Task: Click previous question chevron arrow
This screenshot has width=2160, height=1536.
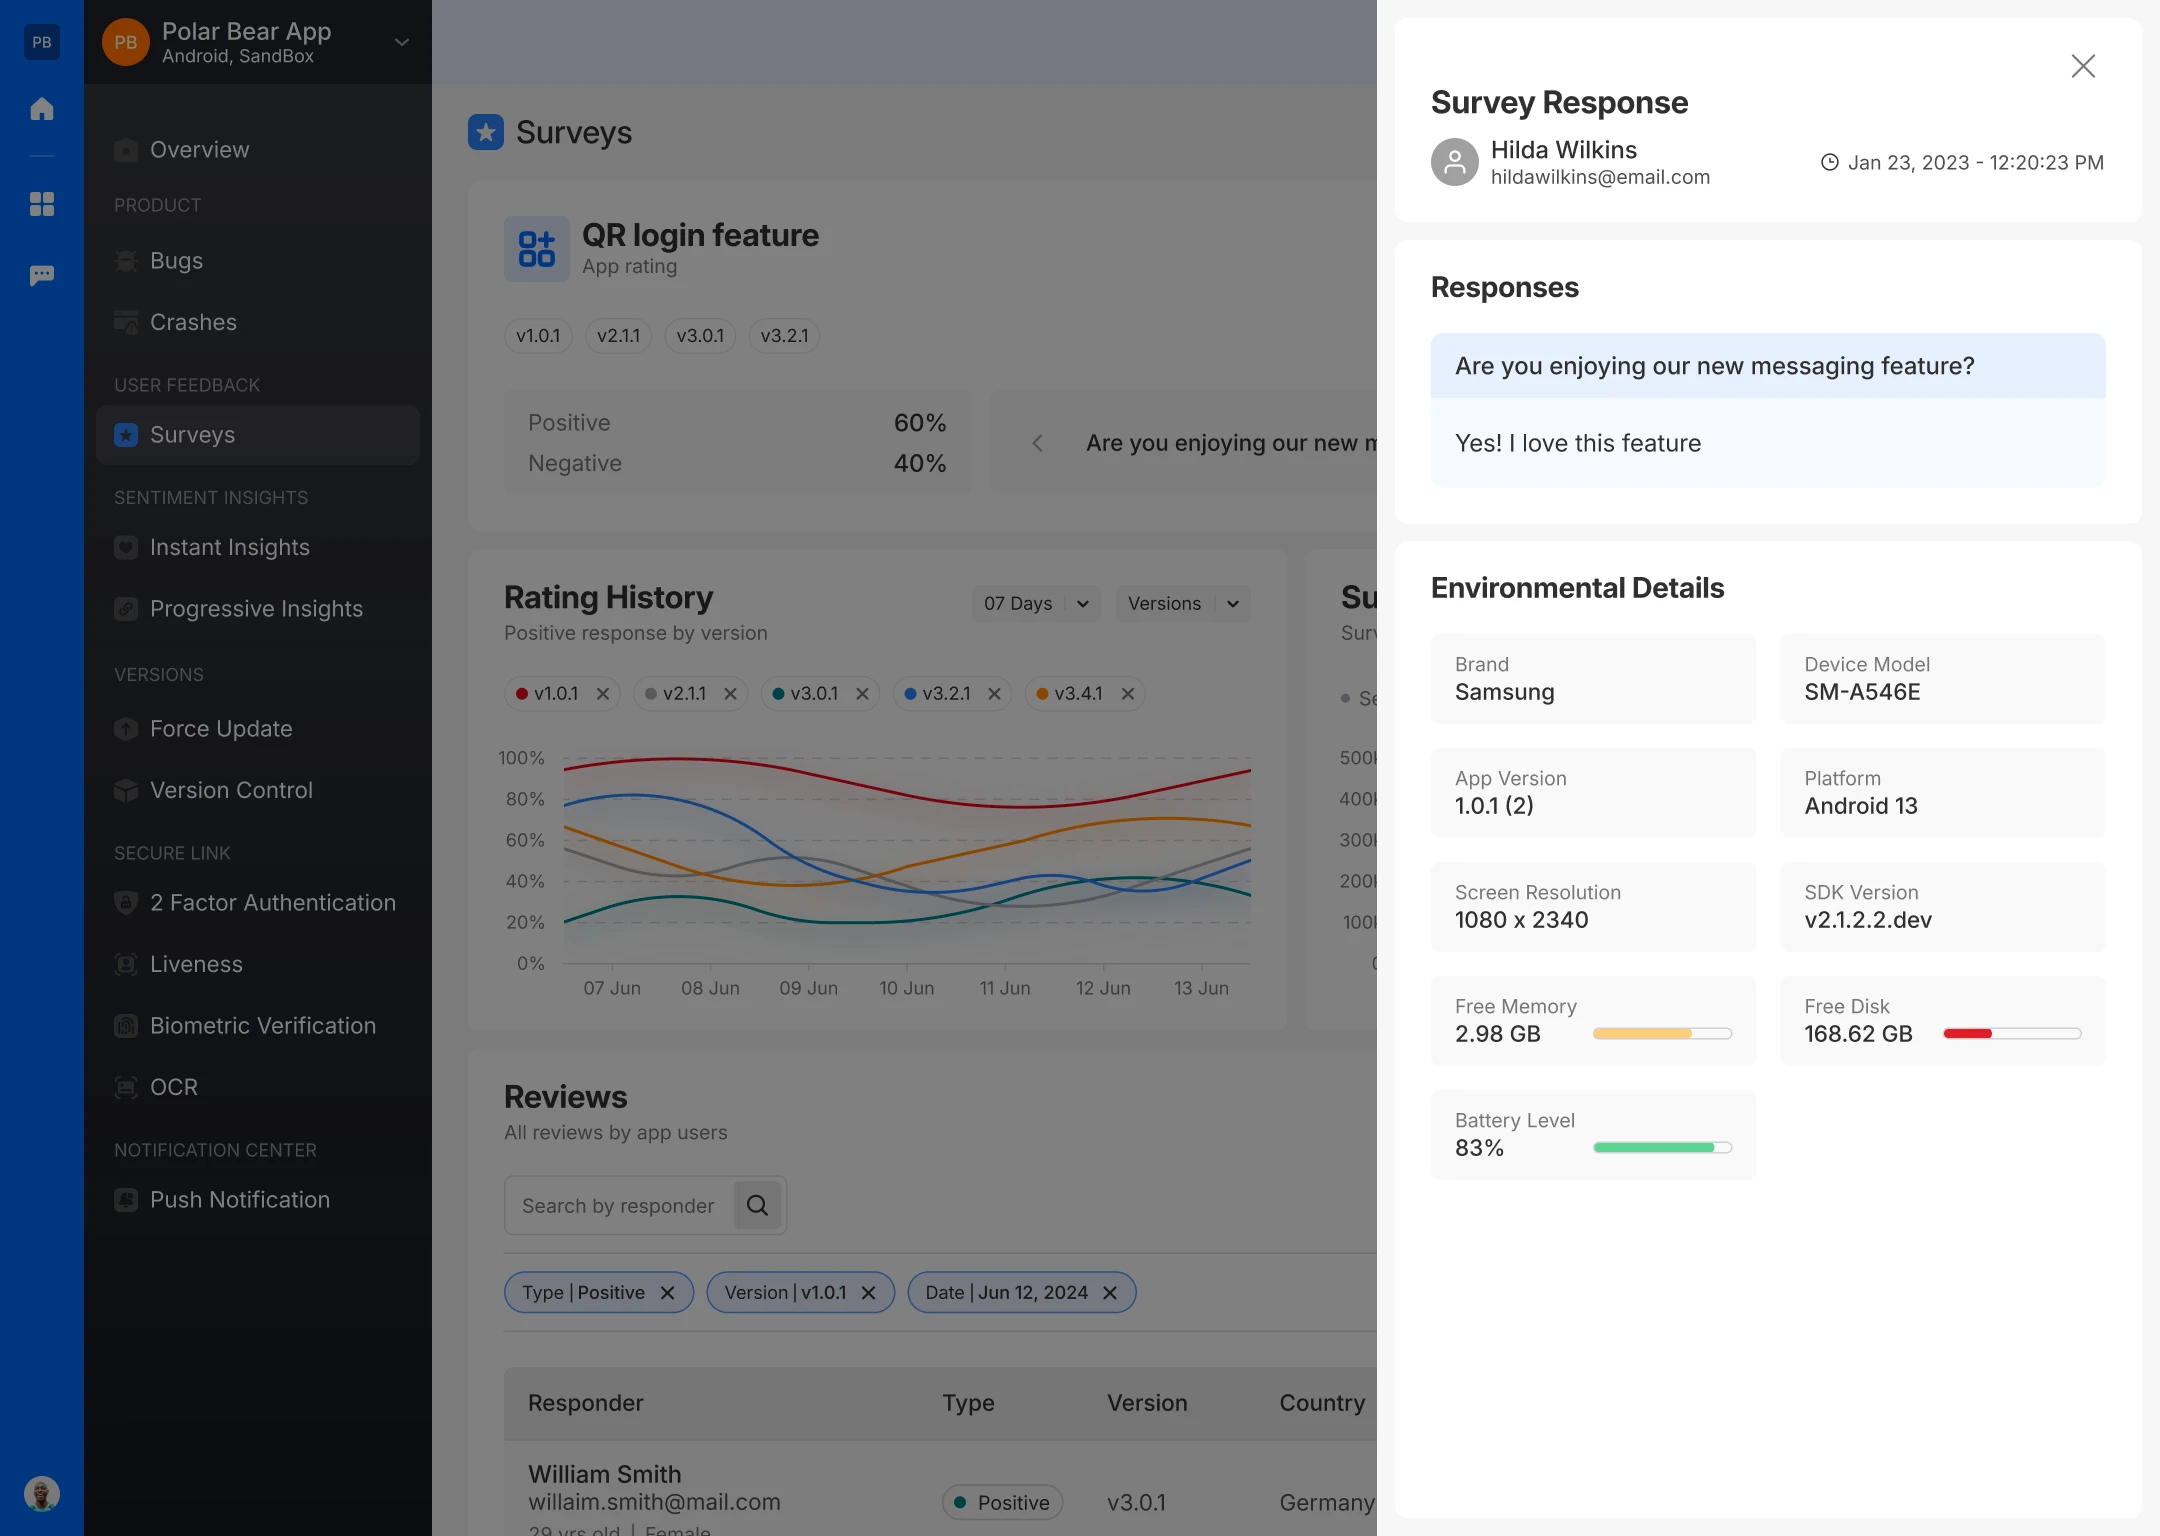Action: point(1037,443)
